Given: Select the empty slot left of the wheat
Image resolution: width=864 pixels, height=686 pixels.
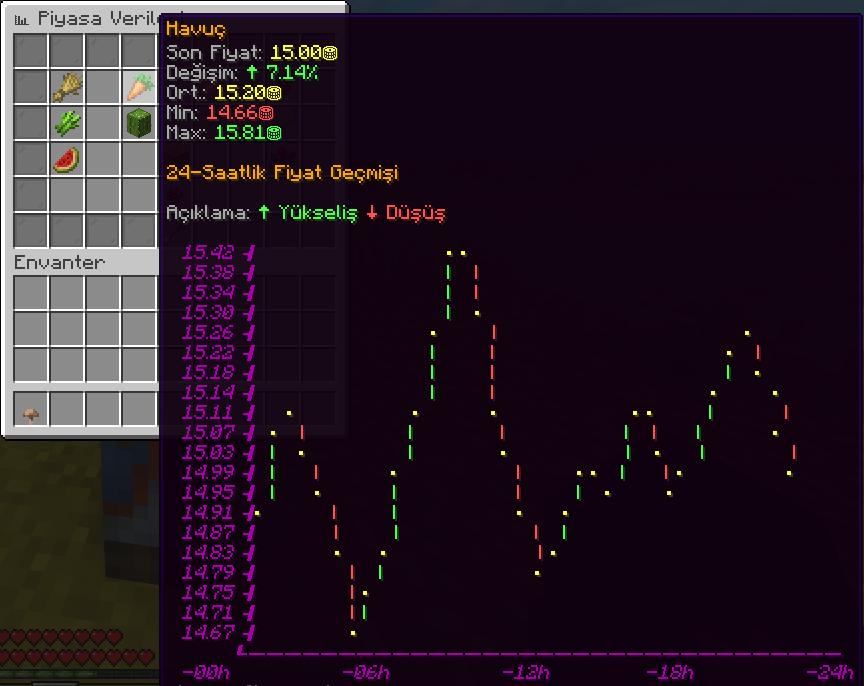Looking at the screenshot, I should [31, 87].
